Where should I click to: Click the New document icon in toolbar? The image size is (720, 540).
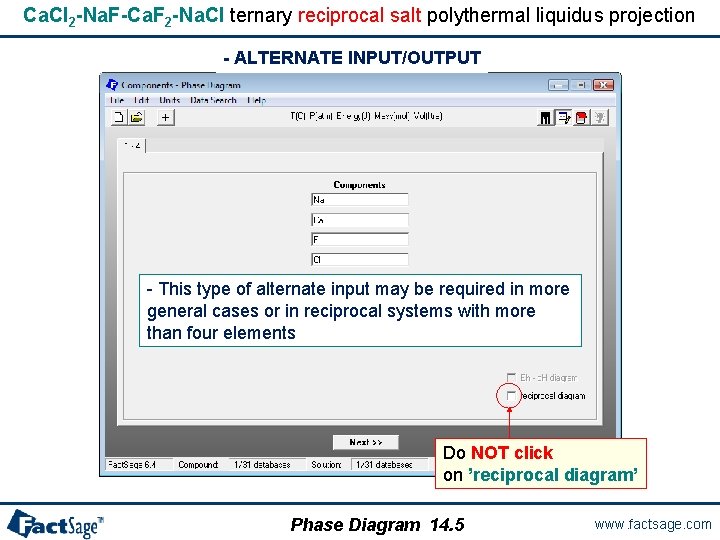(118, 117)
